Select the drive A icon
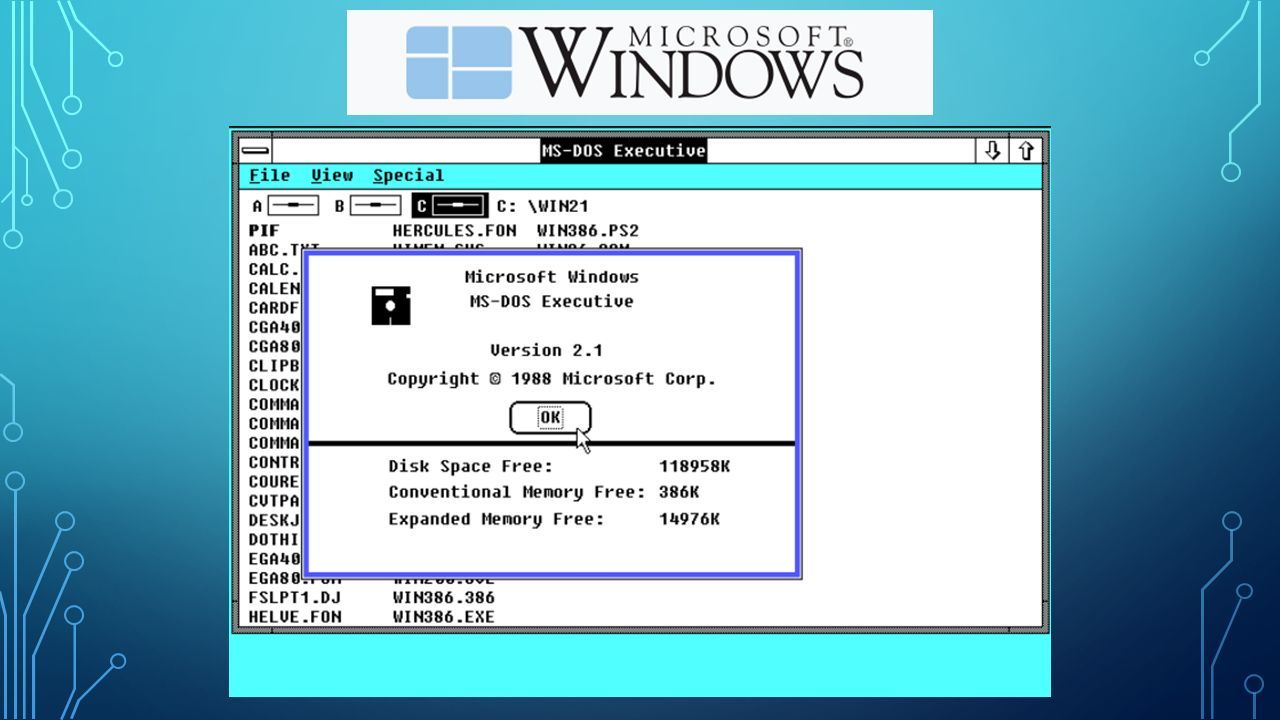This screenshot has width=1280, height=720. coord(293,206)
